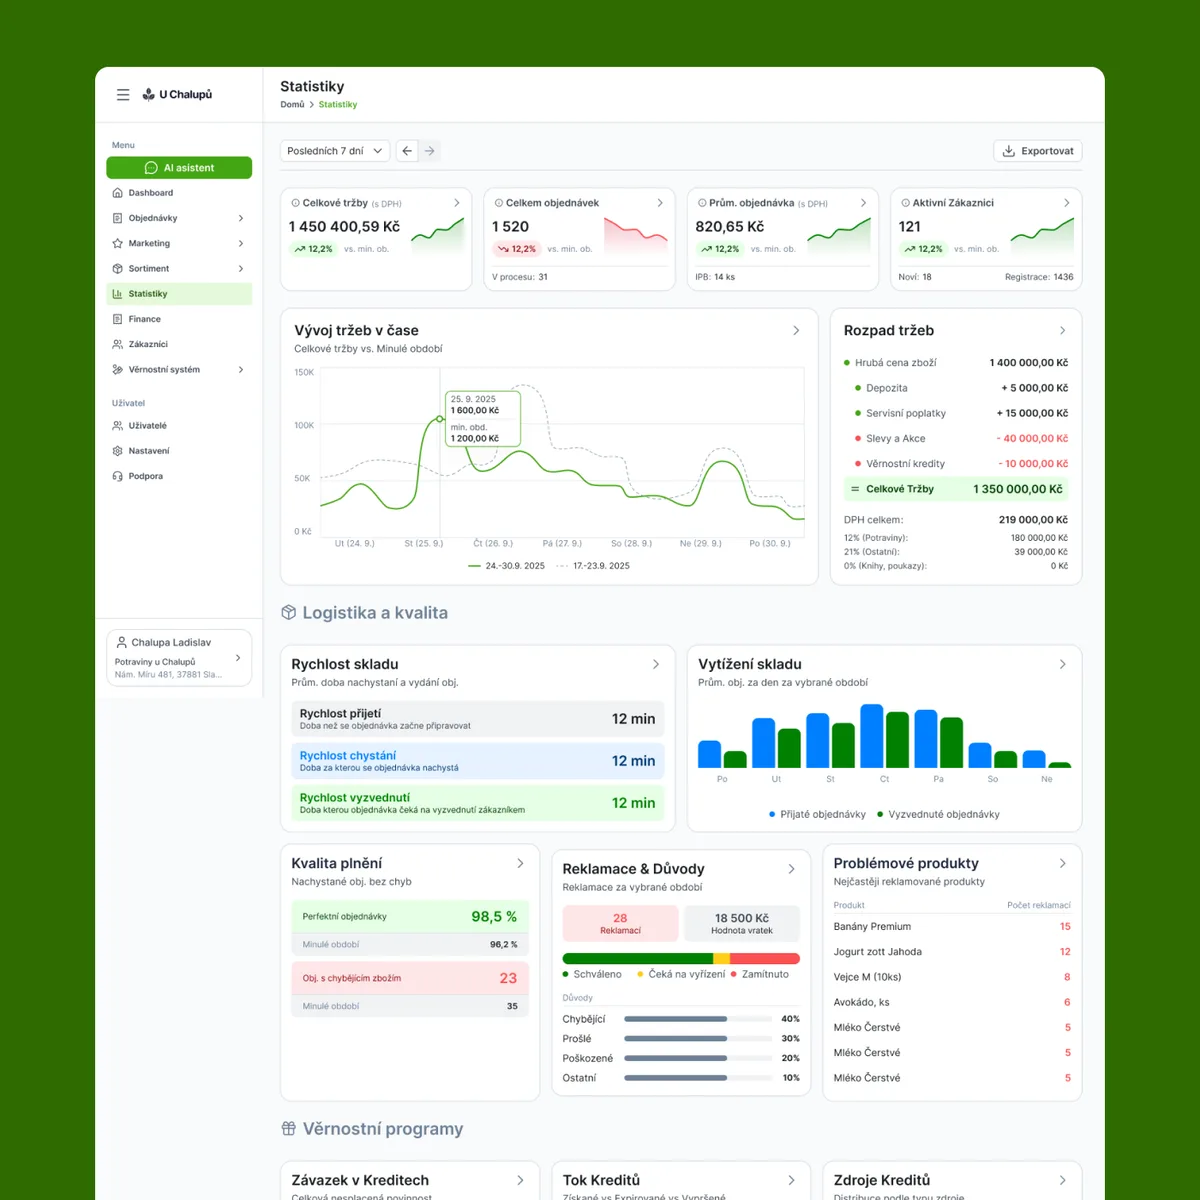Click info icon beside Celkem objednávek
The width and height of the screenshot is (1200, 1200).
point(499,203)
